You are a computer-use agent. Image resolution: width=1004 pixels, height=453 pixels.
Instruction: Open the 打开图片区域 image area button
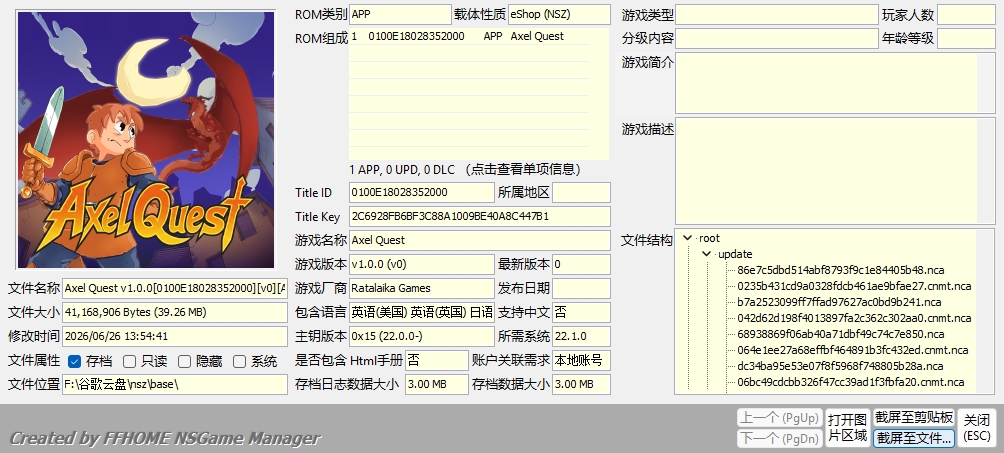point(848,428)
